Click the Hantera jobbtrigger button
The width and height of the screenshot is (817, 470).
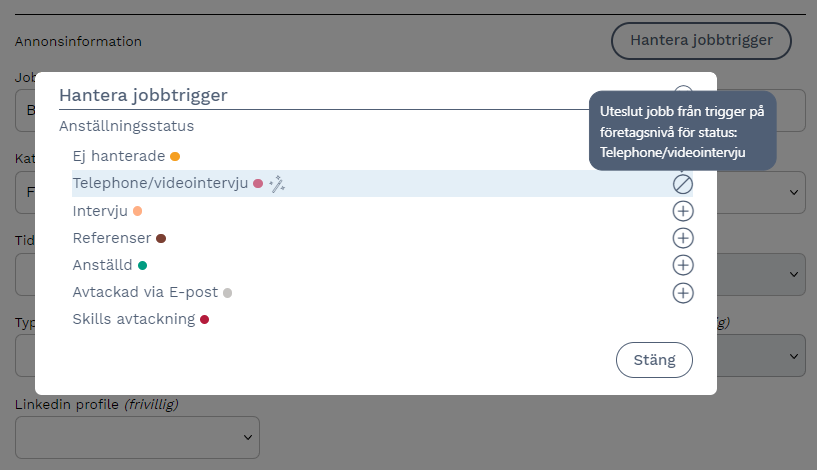[701, 41]
